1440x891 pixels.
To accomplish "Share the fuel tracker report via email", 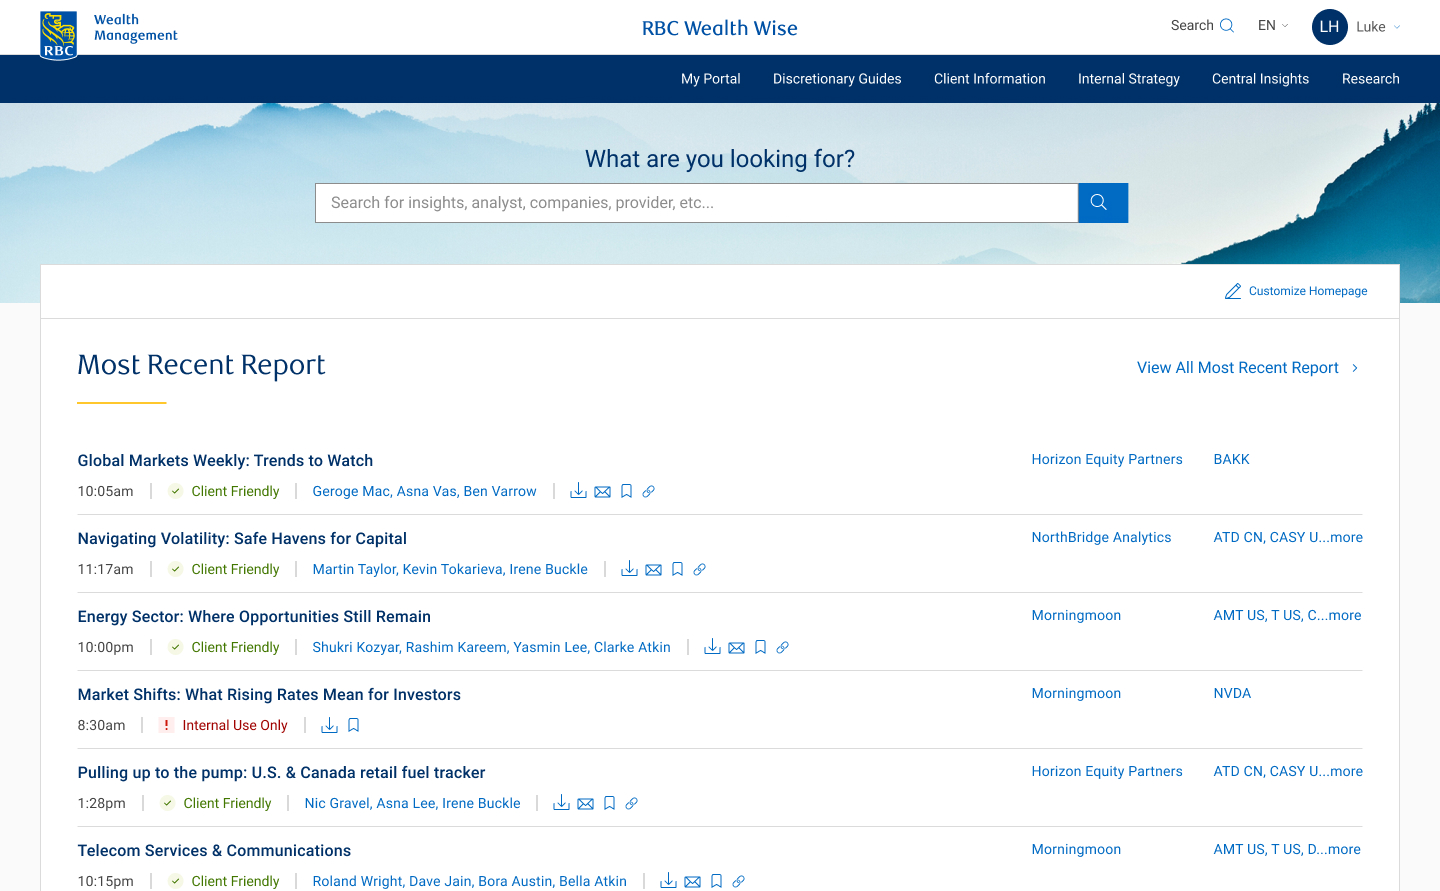I will (x=585, y=803).
